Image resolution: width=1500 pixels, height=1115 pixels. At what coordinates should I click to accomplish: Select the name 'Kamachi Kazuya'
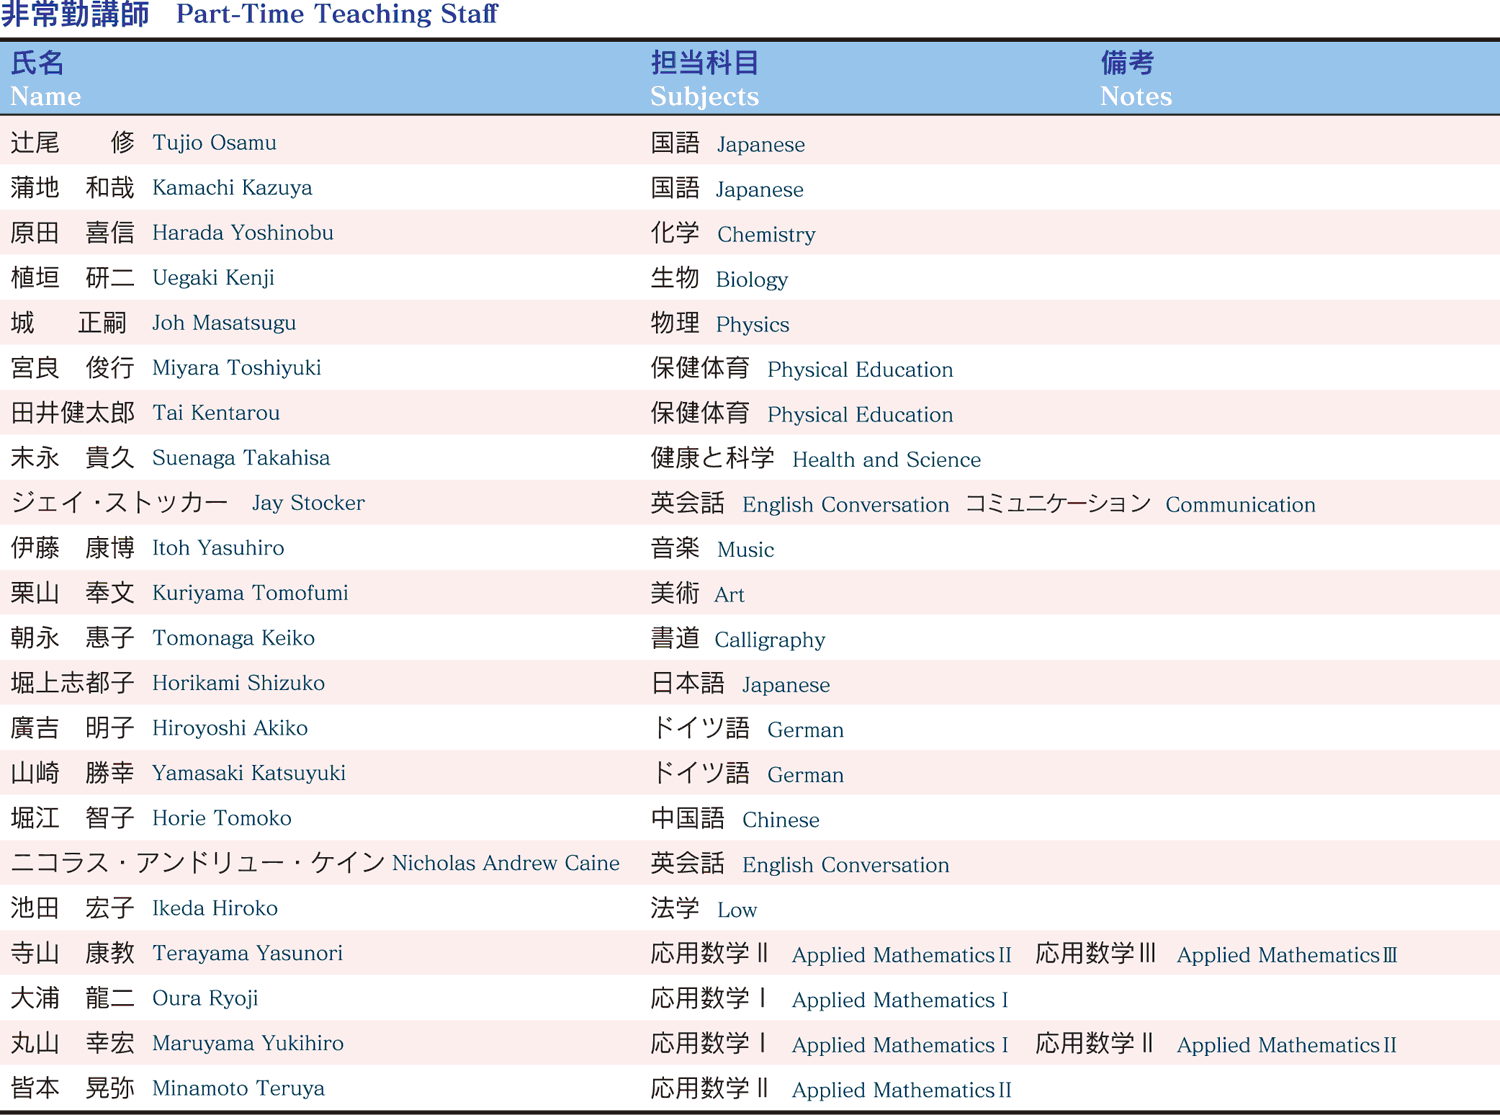point(232,187)
